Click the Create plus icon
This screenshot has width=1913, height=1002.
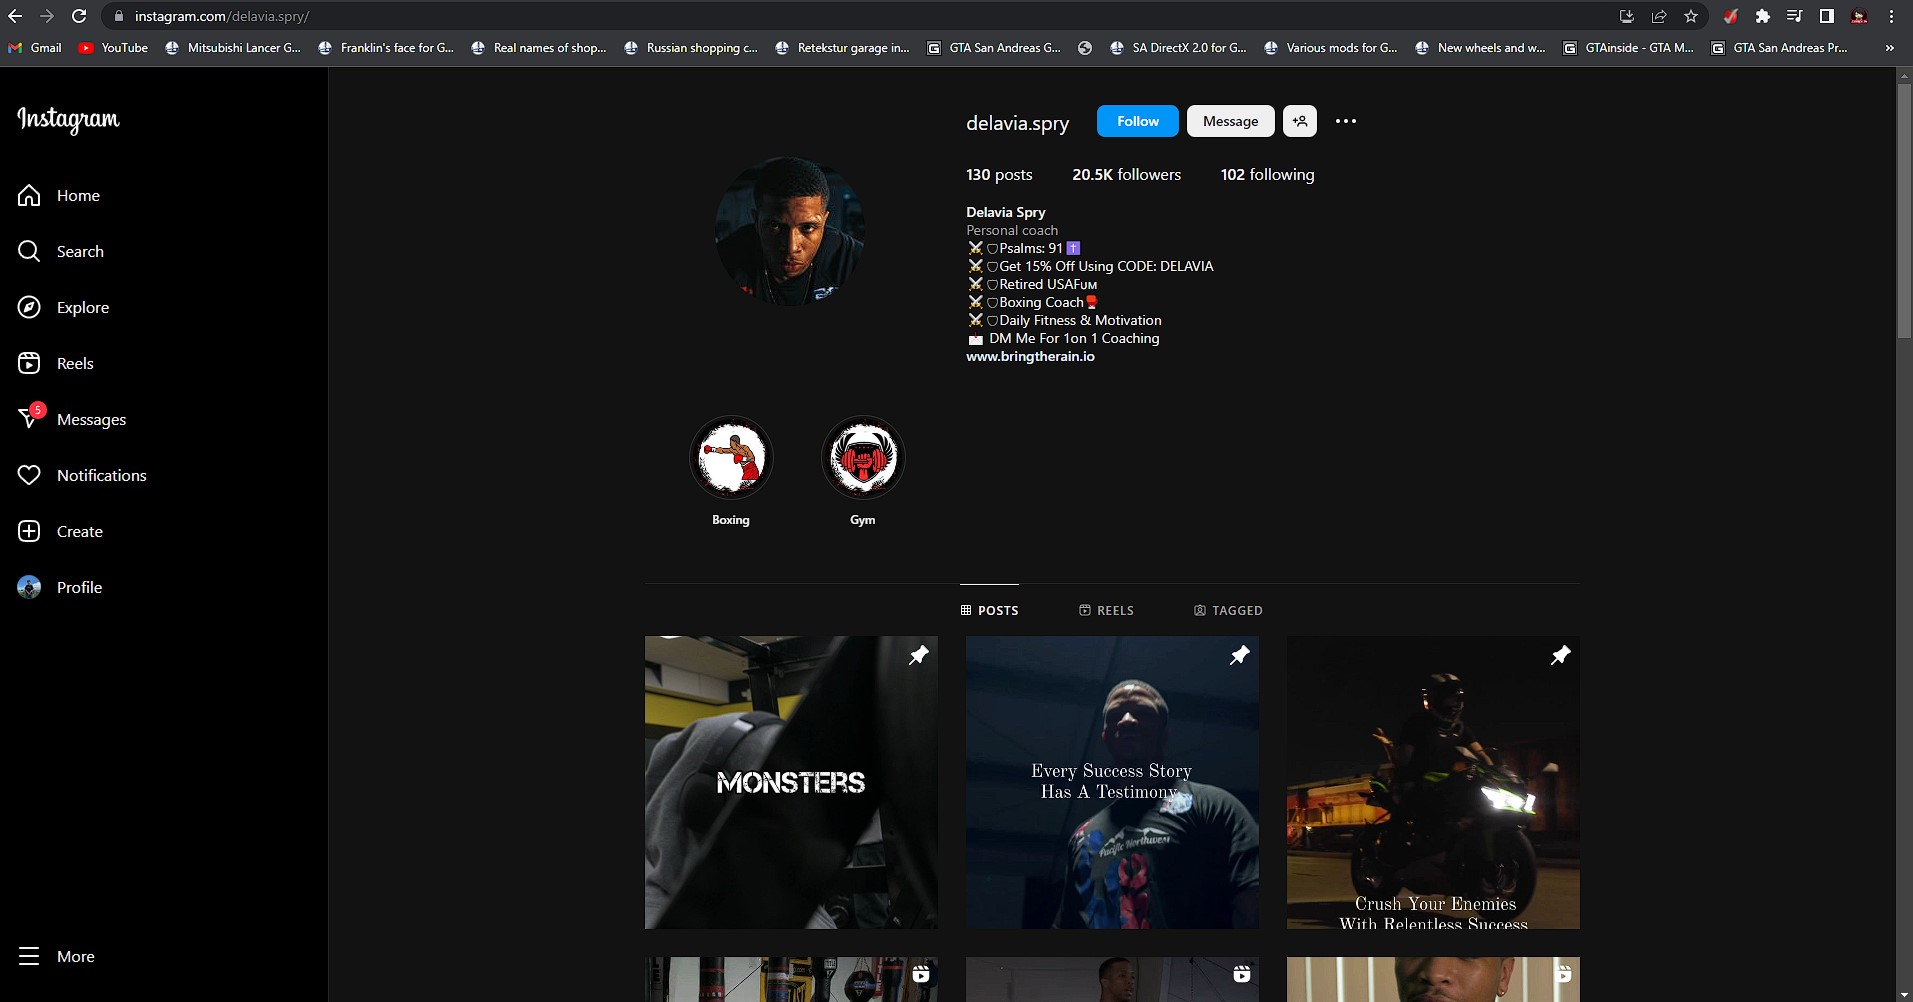click(30, 532)
